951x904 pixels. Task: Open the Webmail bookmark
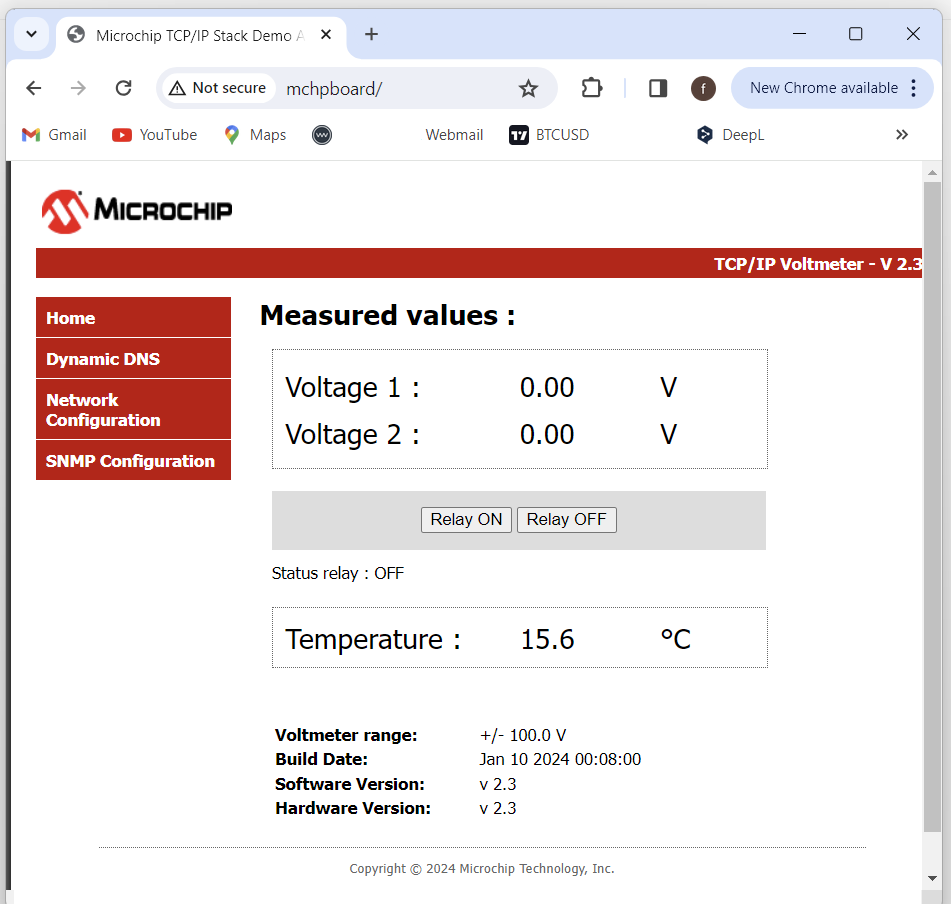coord(454,135)
